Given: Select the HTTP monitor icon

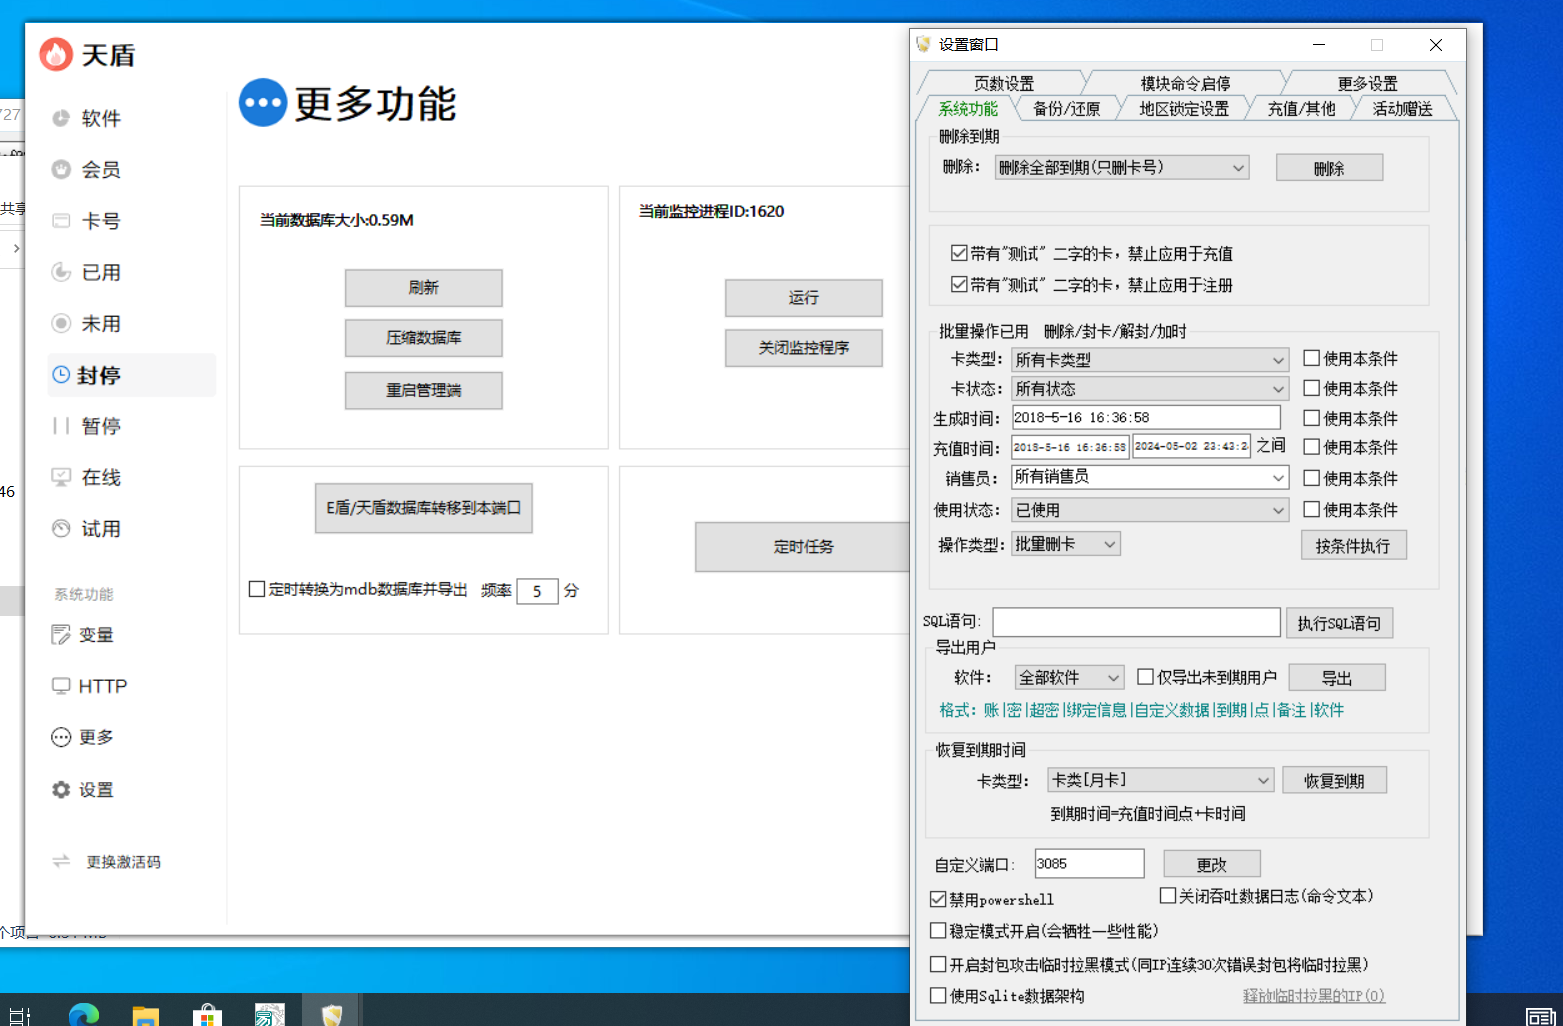Looking at the screenshot, I should point(61,686).
